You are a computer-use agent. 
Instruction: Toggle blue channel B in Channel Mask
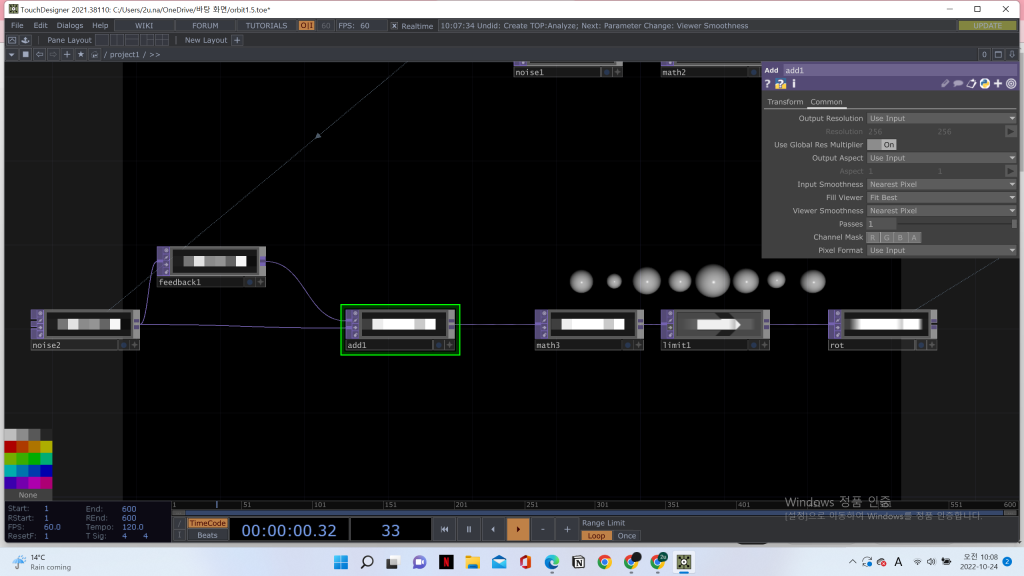[900, 237]
